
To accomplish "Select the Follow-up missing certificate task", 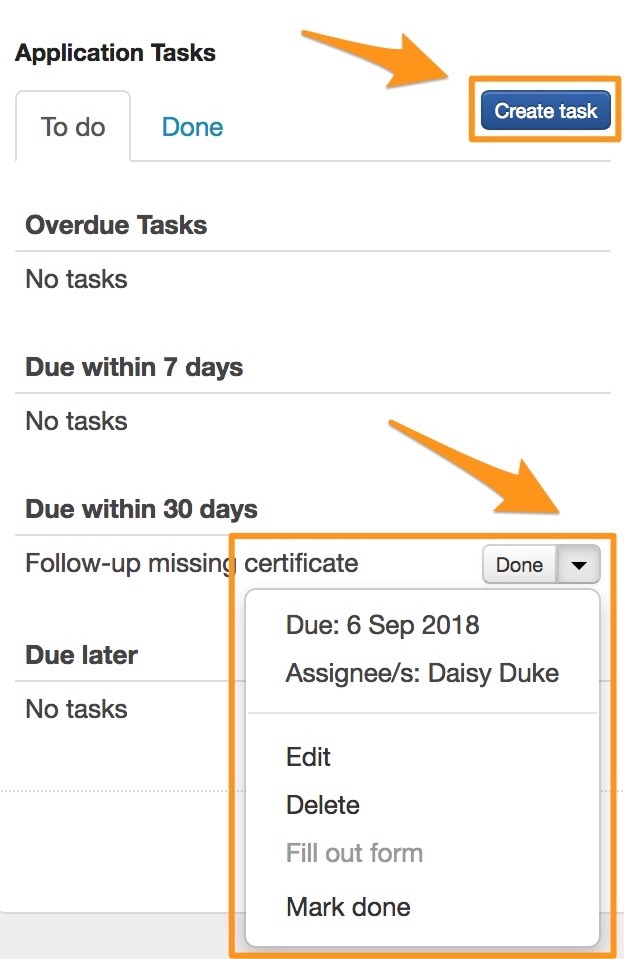I will (x=191, y=563).
